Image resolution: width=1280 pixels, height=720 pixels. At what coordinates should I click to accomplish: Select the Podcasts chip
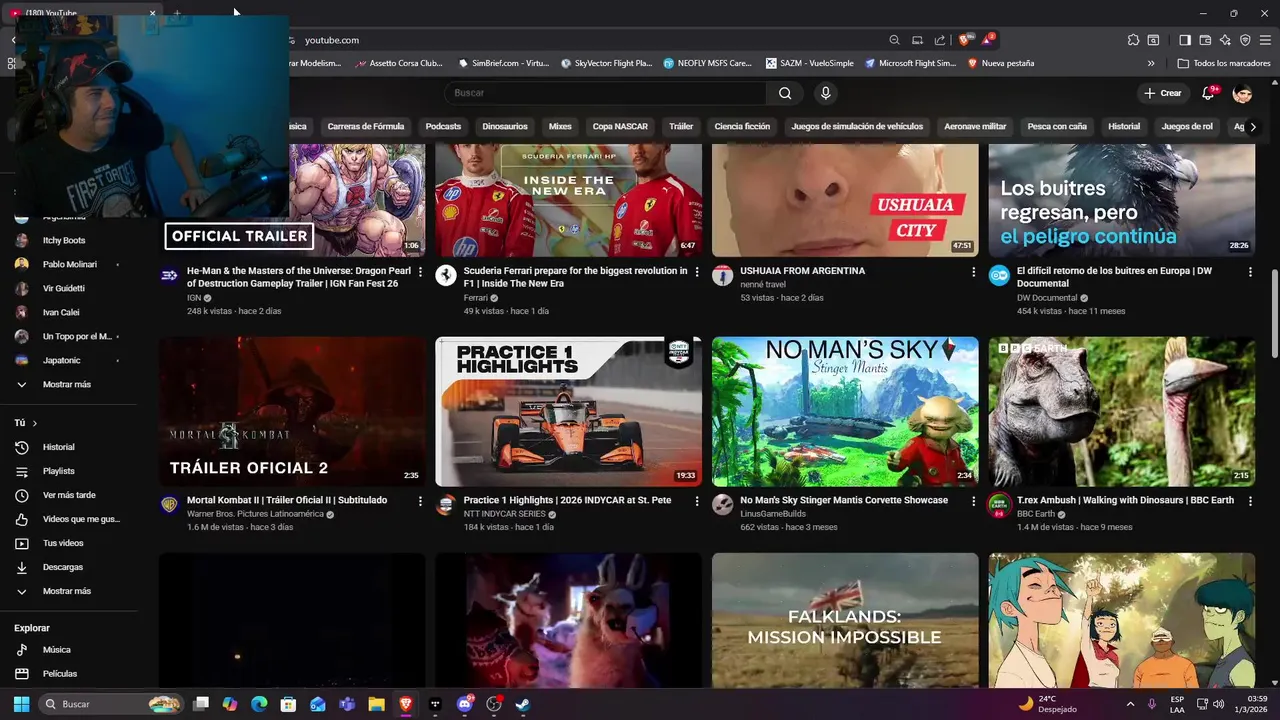click(443, 127)
